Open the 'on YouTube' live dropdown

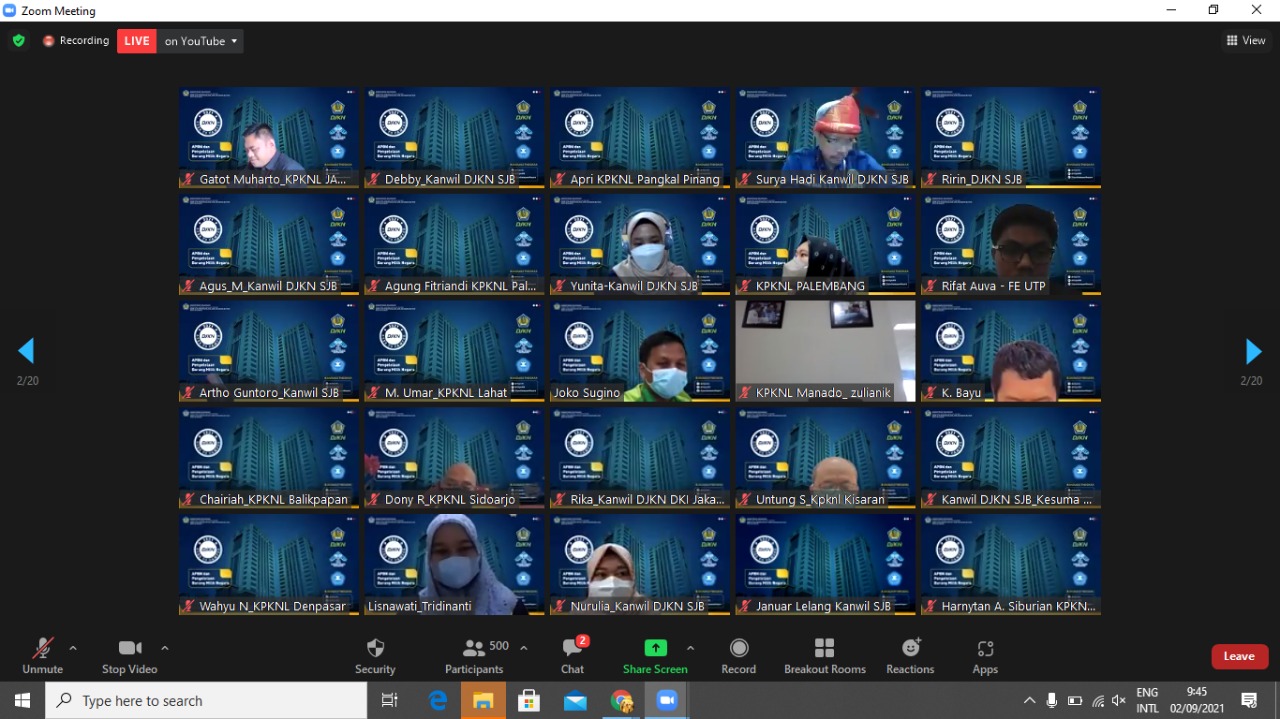pyautogui.click(x=202, y=41)
